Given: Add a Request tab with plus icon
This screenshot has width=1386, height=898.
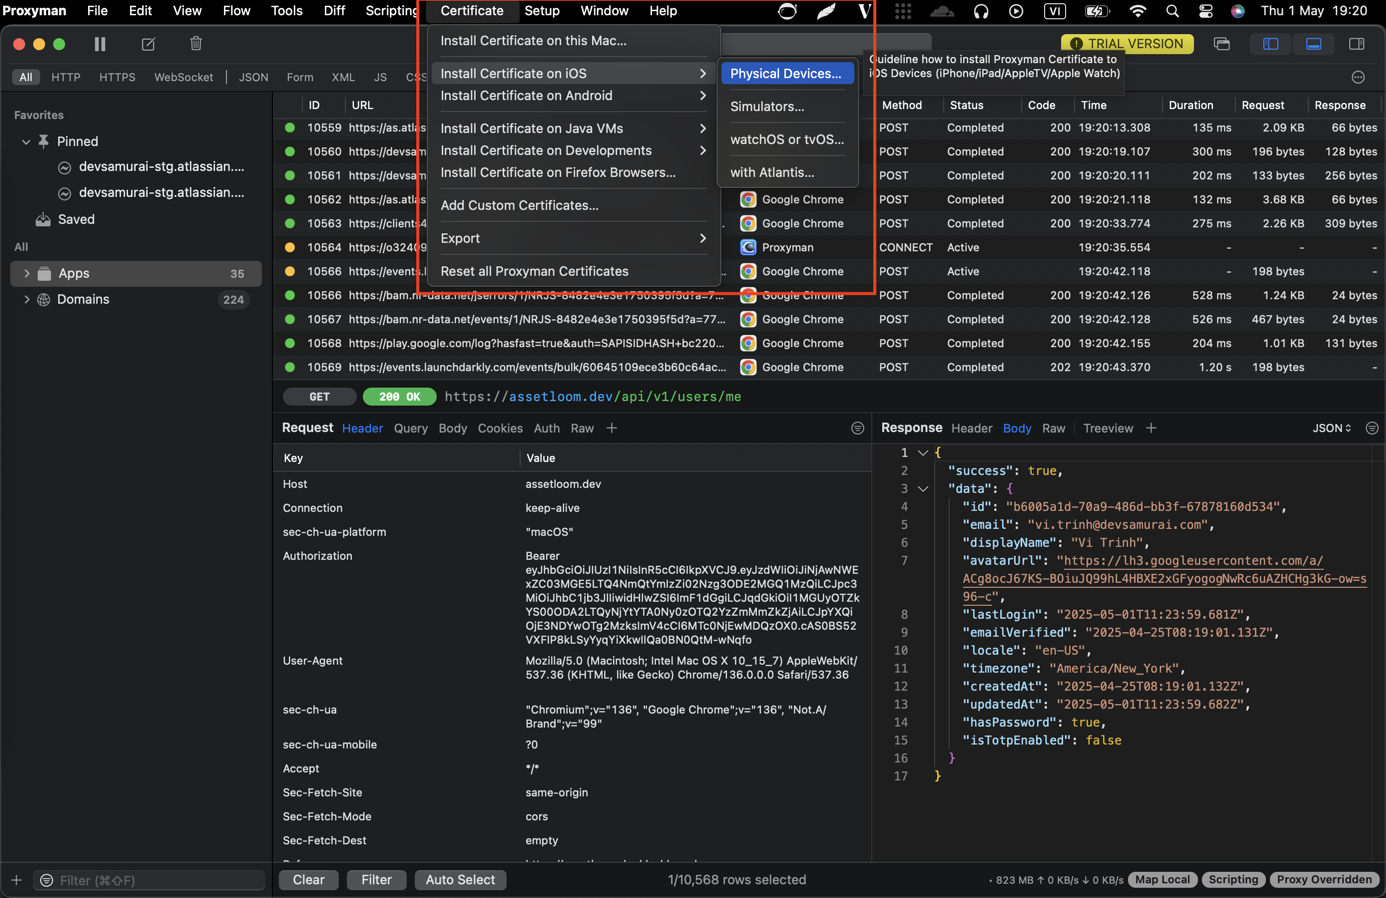Looking at the screenshot, I should point(611,428).
